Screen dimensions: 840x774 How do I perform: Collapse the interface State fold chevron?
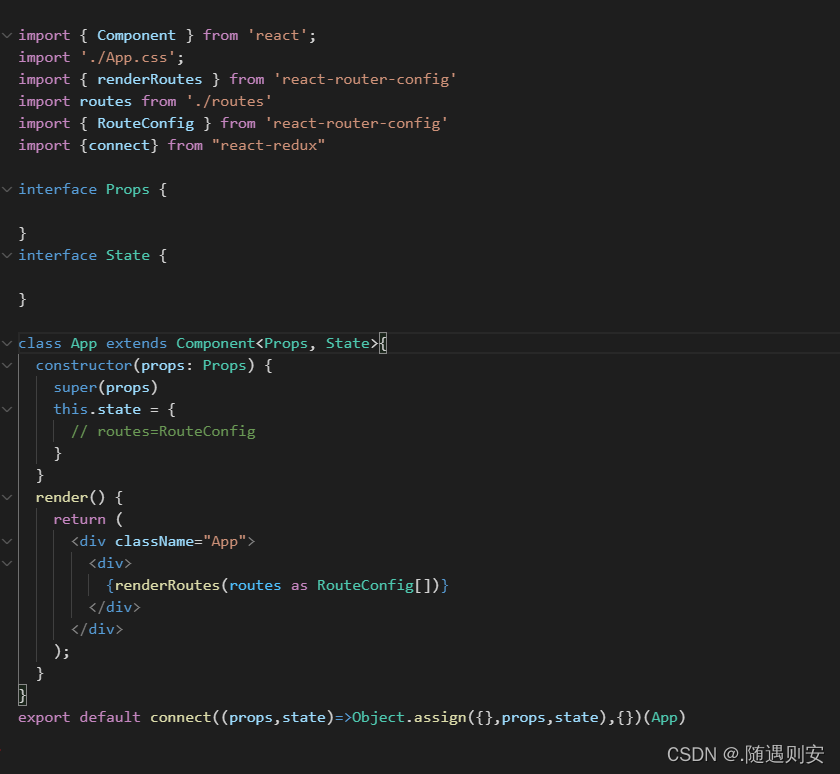point(7,256)
